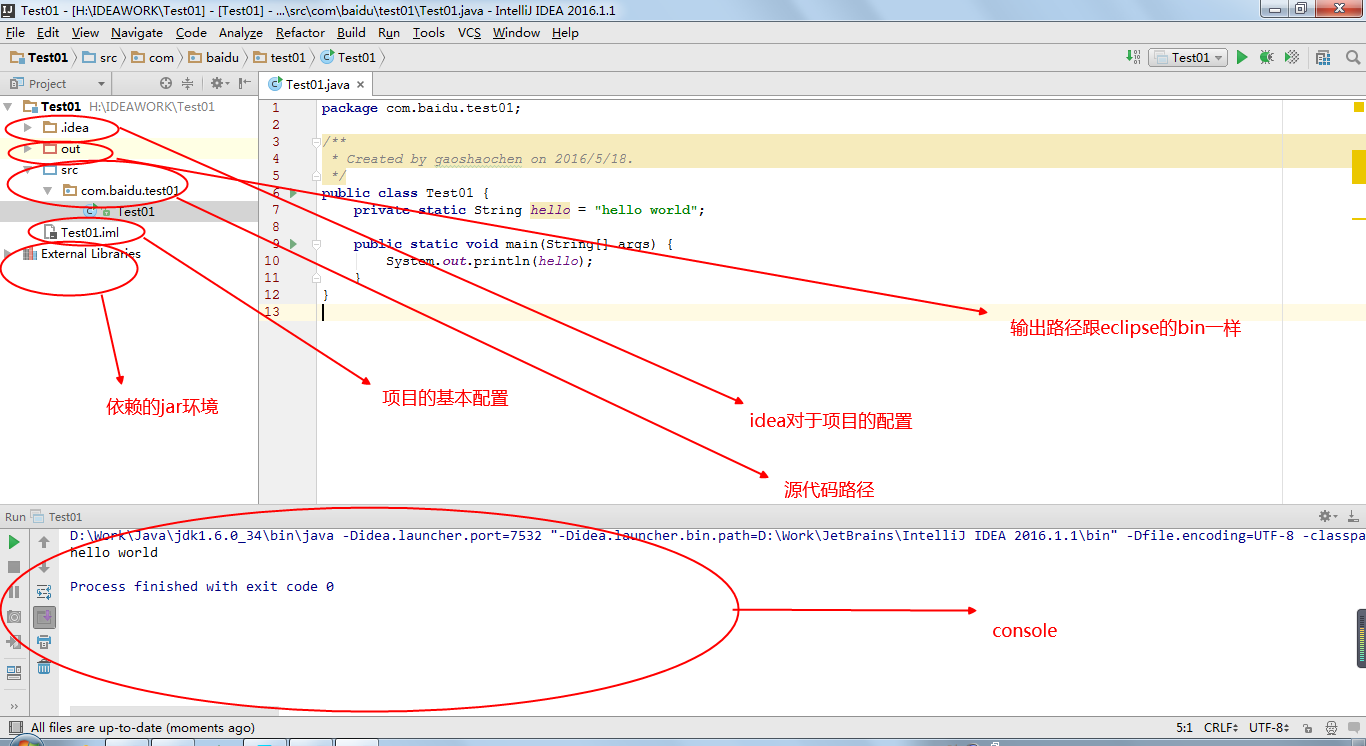Toggle the read-only lock in status bar

pyautogui.click(x=1310, y=728)
